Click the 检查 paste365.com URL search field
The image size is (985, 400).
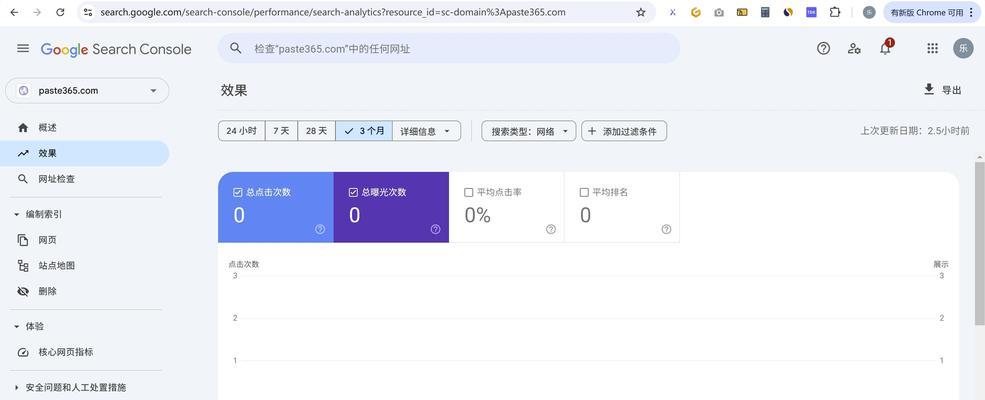click(449, 48)
